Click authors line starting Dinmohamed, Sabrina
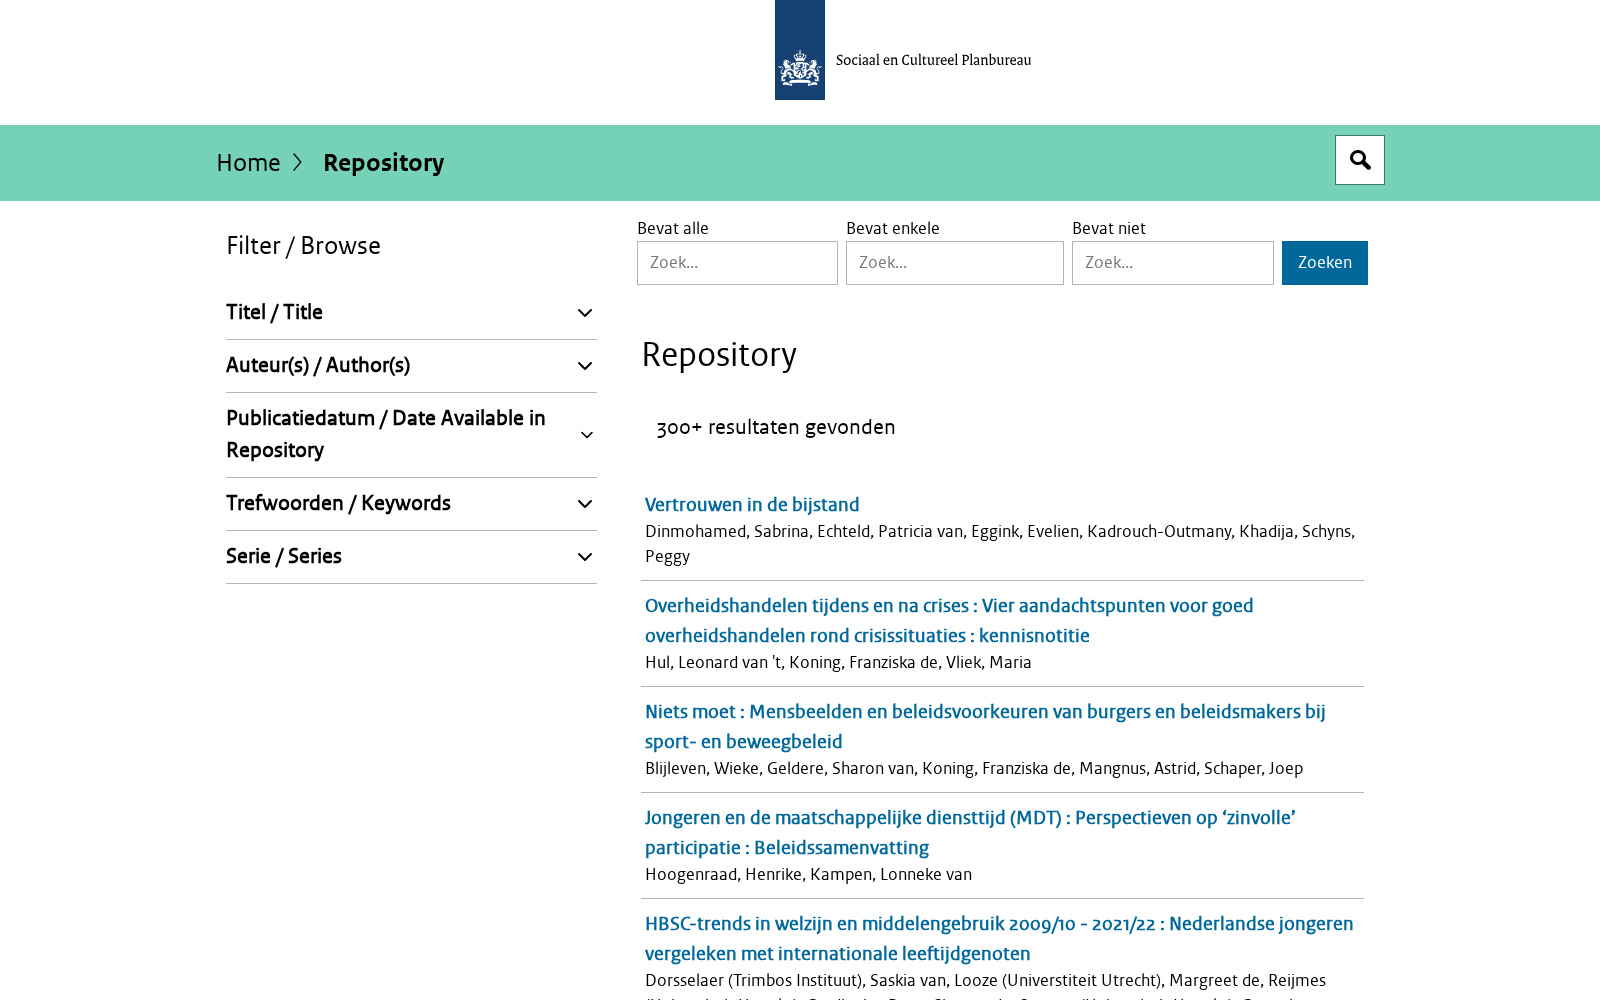This screenshot has height=1000, width=1600. pyautogui.click(x=1000, y=543)
